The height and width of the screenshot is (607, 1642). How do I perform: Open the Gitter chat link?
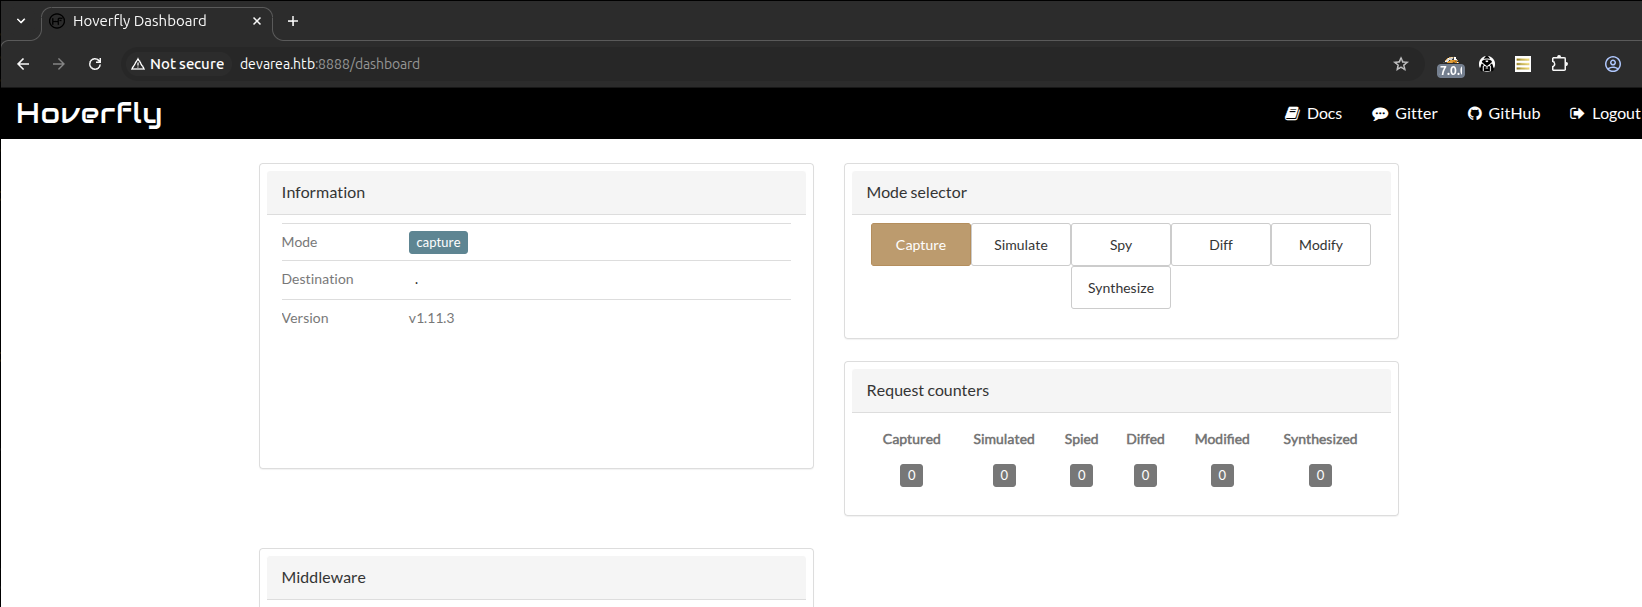[1404, 114]
